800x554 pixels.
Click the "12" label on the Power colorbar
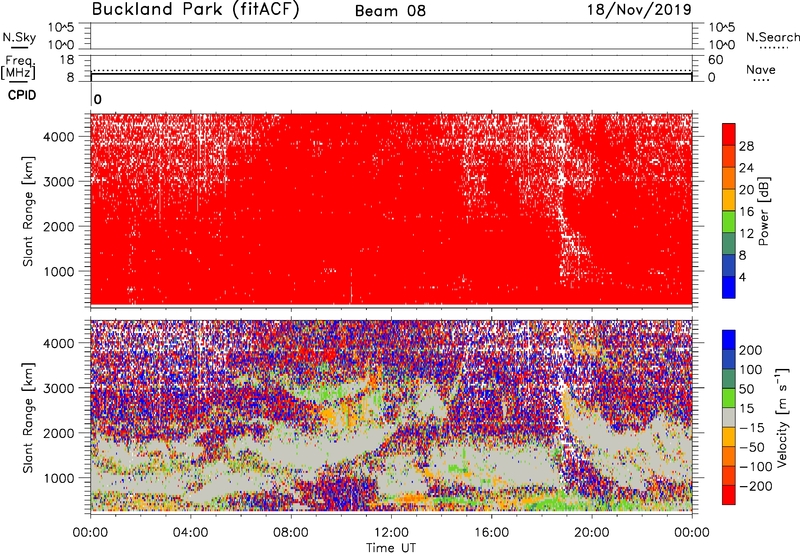(746, 233)
